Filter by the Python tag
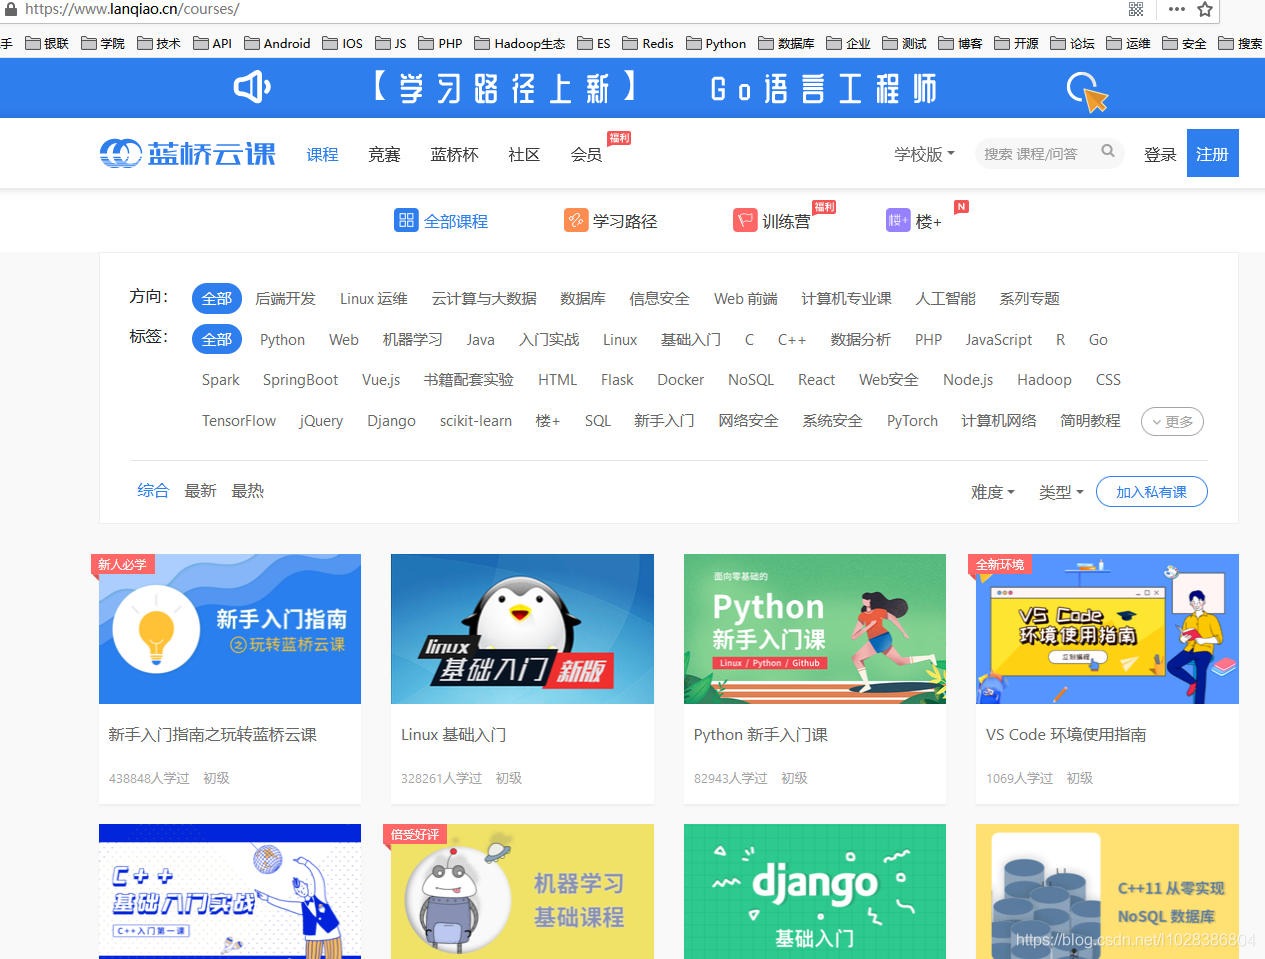 pos(282,340)
